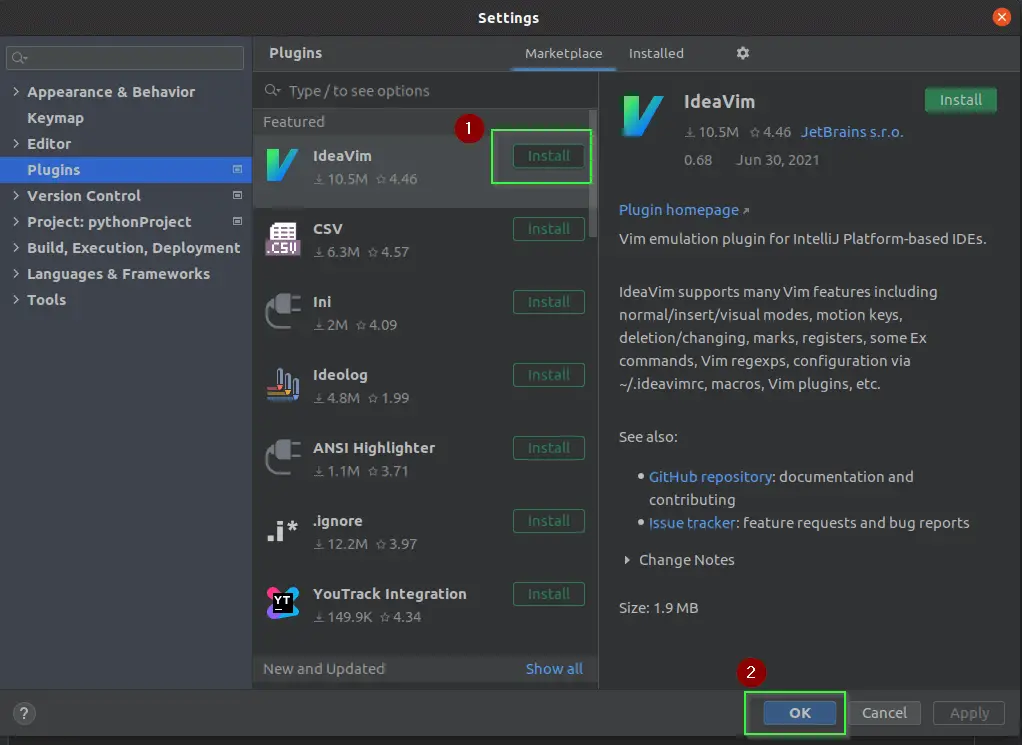Expand the Appearance & Behavior section

pos(16,91)
